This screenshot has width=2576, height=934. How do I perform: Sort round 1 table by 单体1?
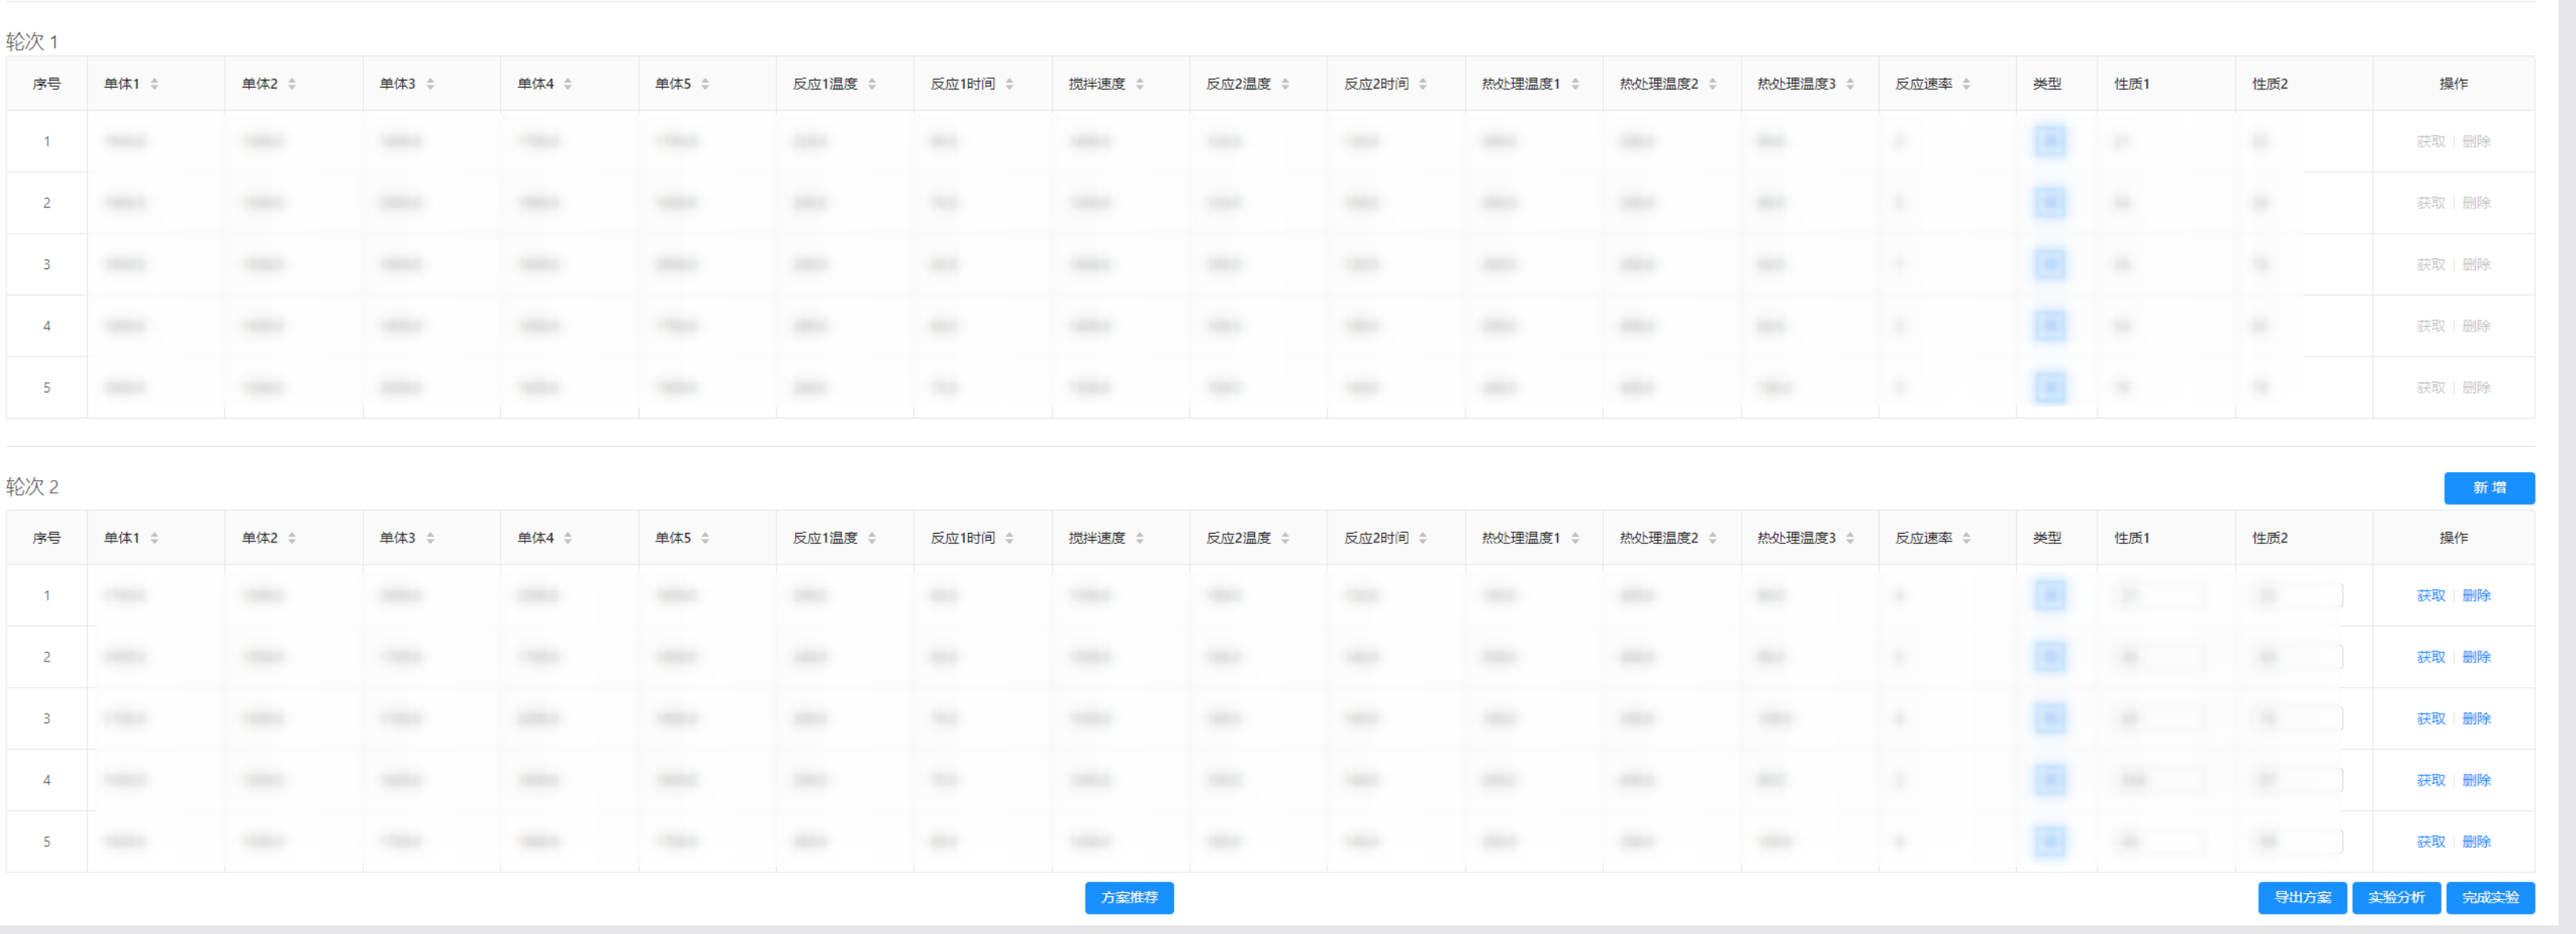[154, 84]
